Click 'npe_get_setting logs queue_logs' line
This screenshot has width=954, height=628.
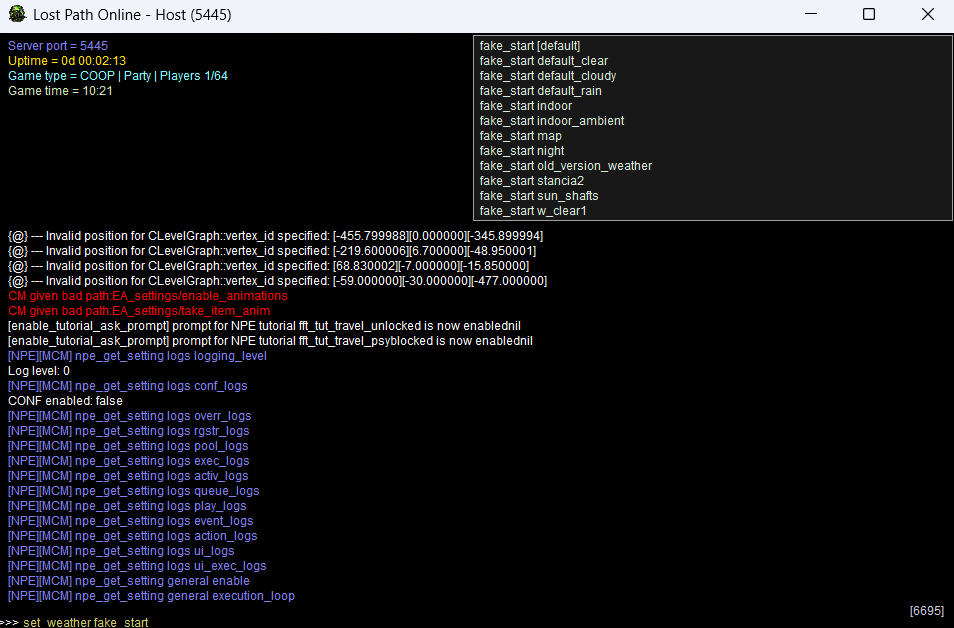(x=134, y=490)
